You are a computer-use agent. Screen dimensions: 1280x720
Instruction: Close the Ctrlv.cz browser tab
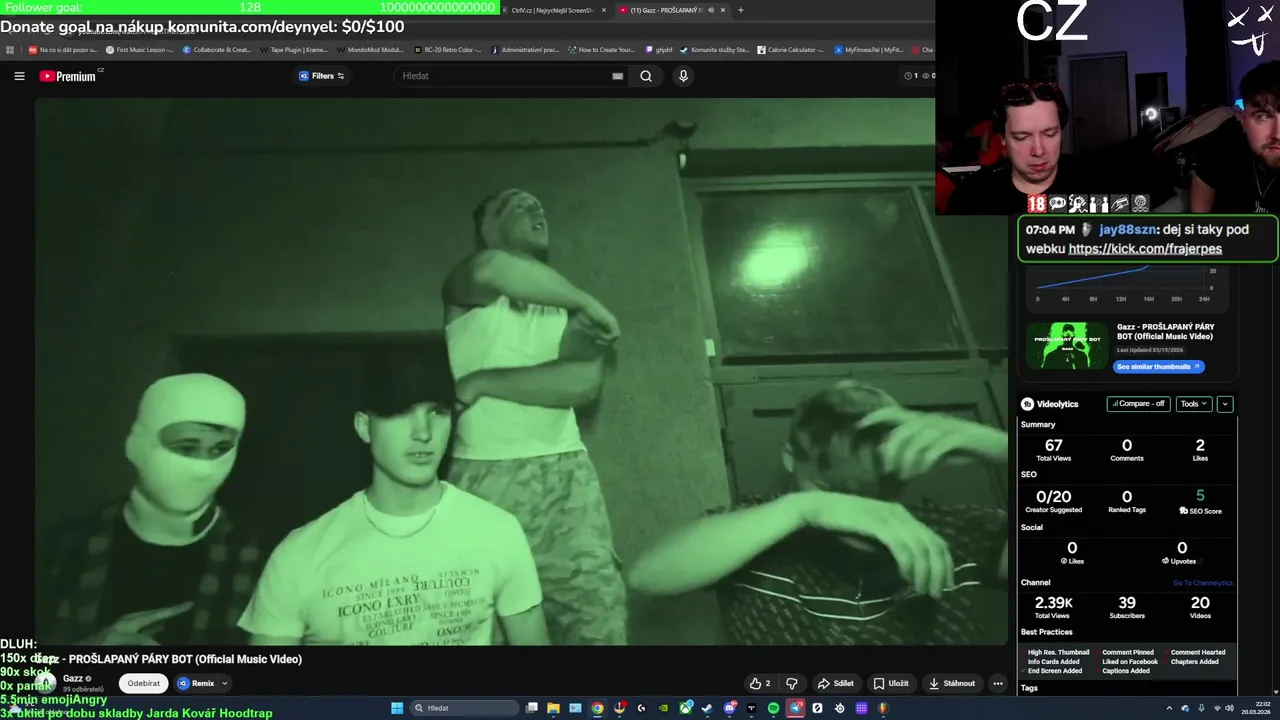pyautogui.click(x=604, y=10)
